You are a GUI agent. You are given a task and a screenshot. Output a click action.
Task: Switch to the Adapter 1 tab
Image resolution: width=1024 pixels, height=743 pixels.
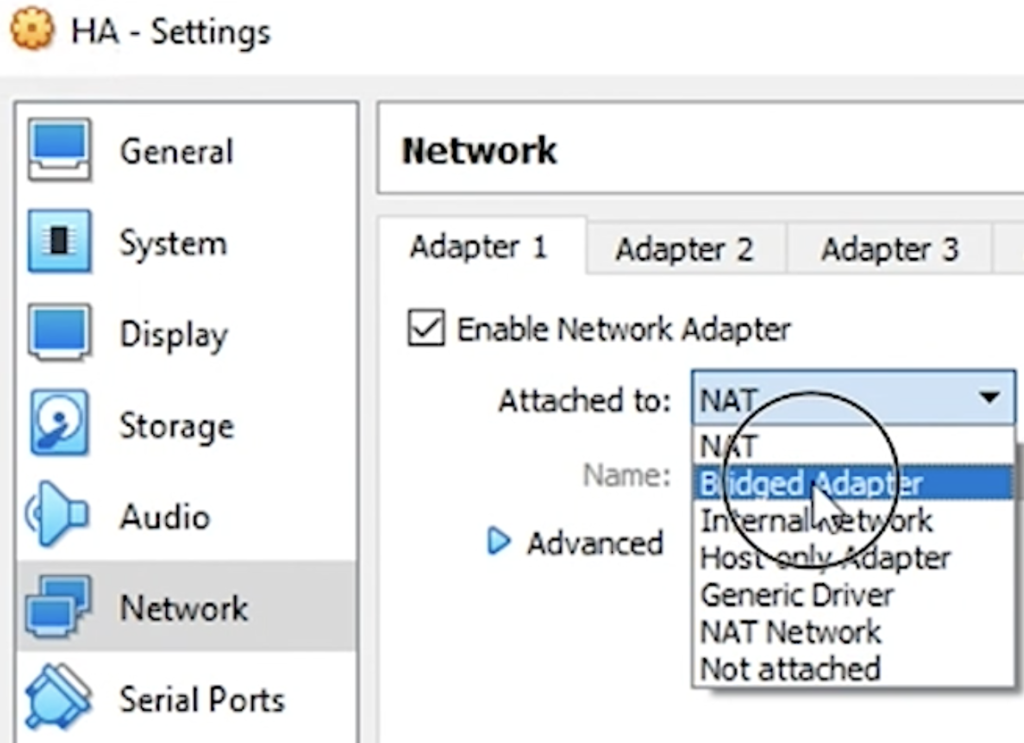tap(481, 247)
